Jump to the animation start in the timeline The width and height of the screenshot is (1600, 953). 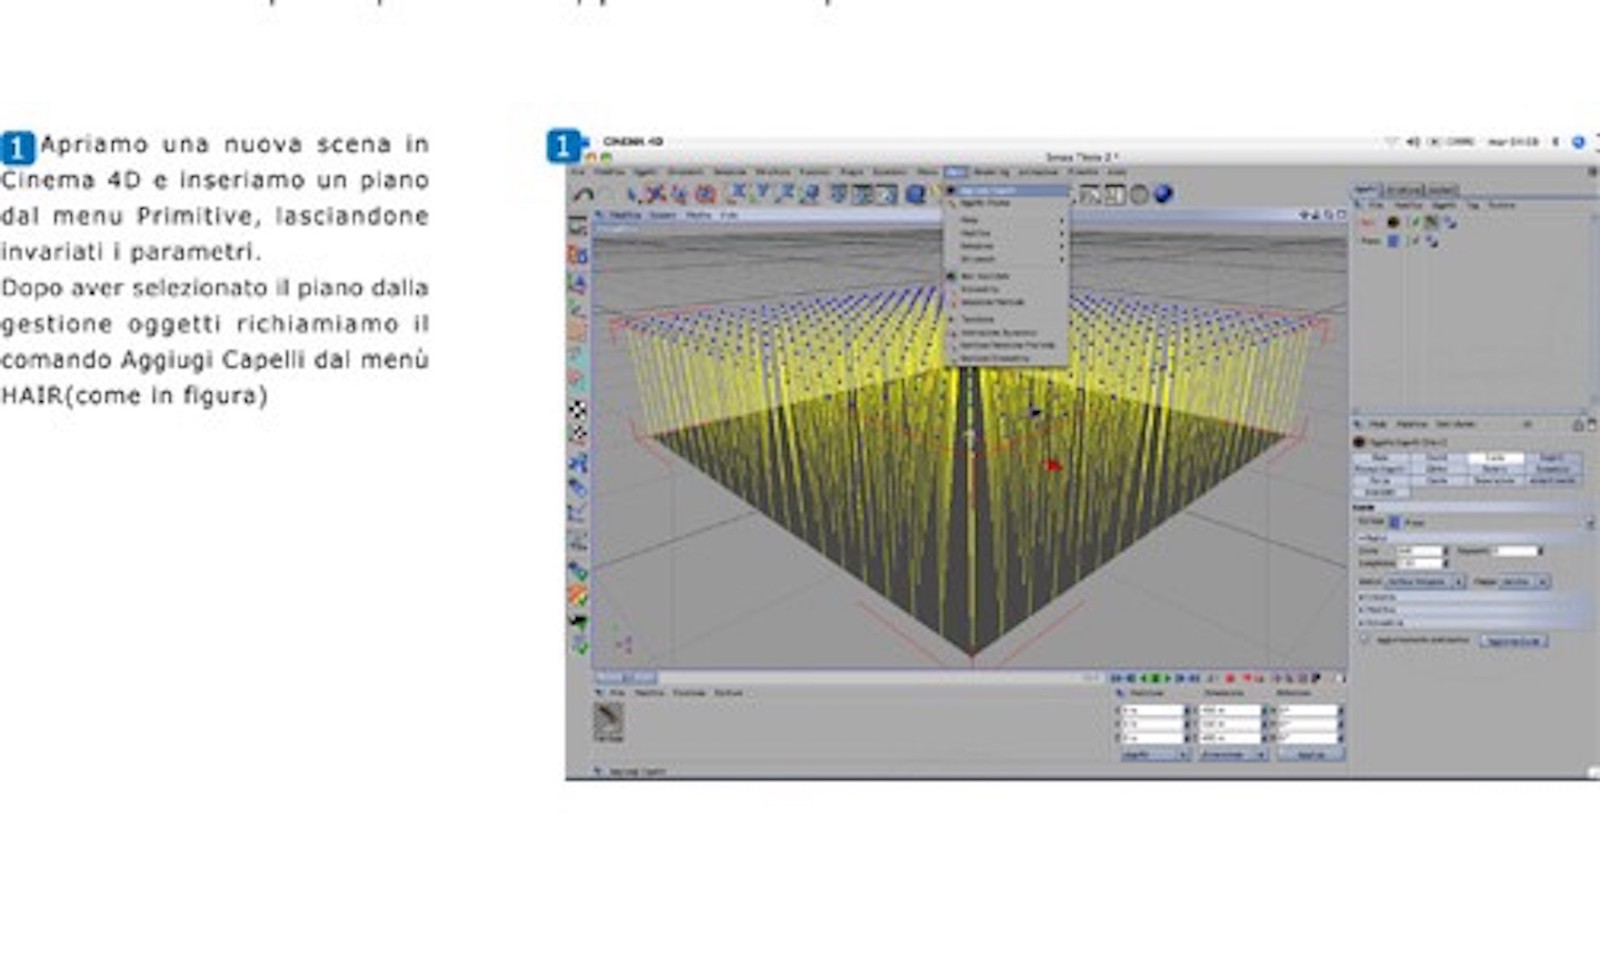point(1116,678)
